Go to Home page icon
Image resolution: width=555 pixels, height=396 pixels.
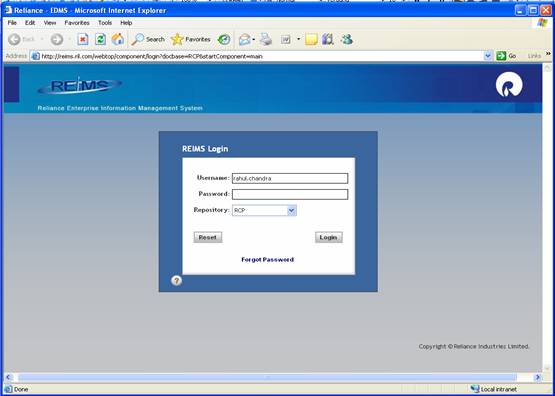118,39
